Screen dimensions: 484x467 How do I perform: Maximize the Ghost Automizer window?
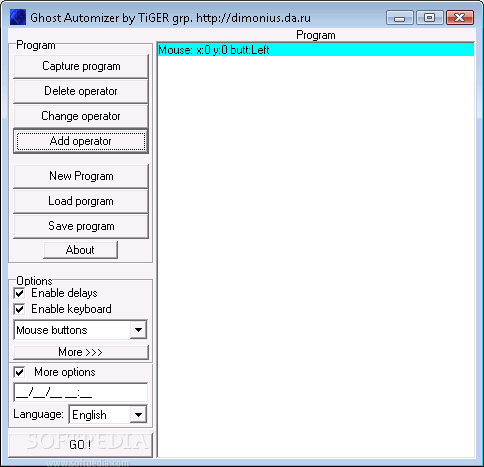click(430, 18)
